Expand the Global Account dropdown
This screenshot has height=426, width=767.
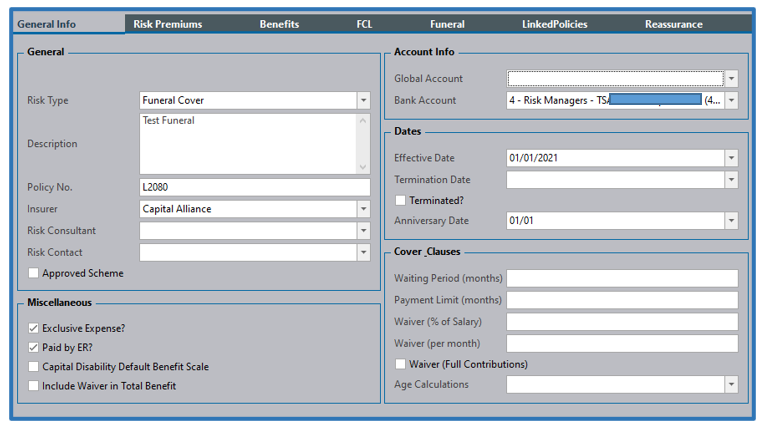731,78
